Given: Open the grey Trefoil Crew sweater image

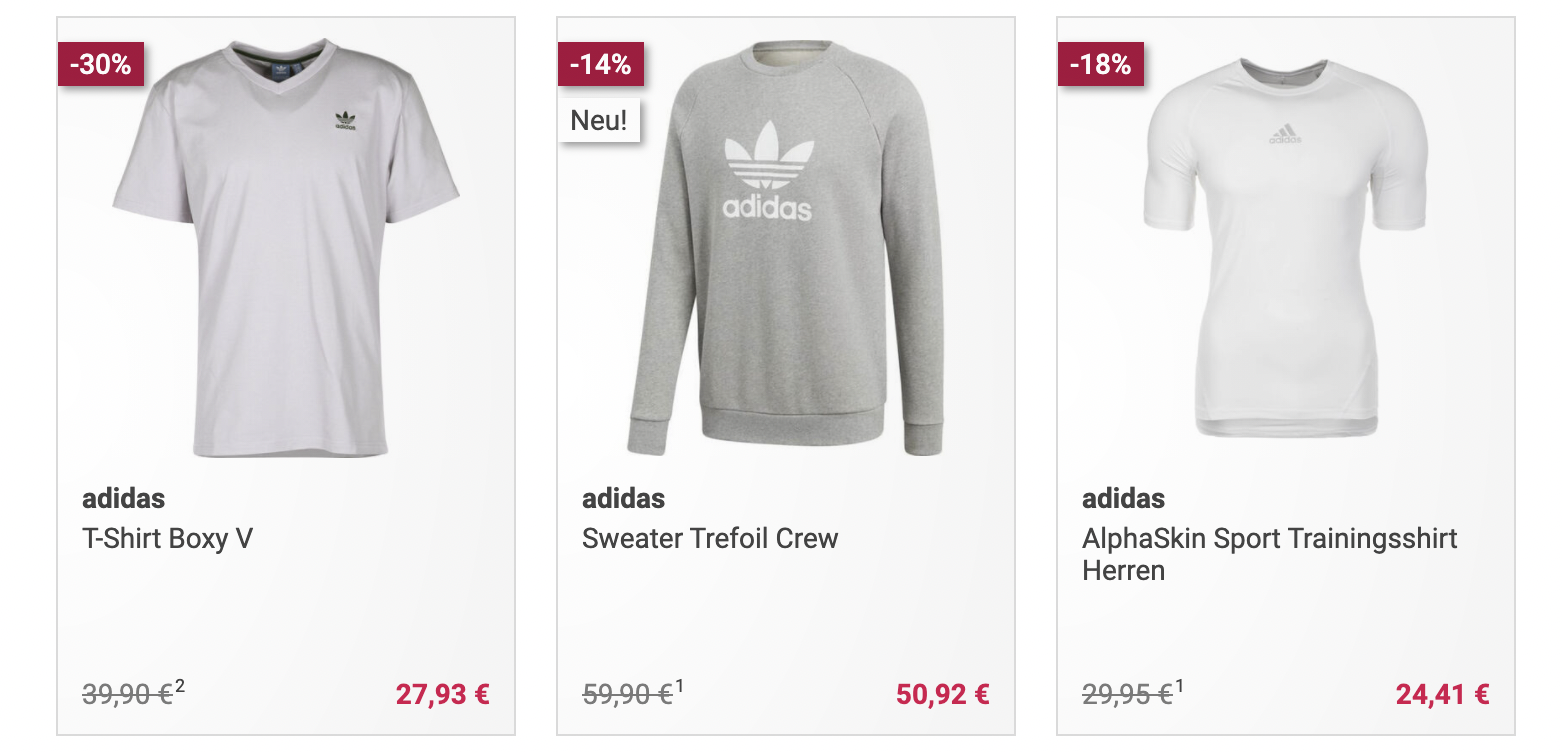Looking at the screenshot, I should click(x=786, y=250).
